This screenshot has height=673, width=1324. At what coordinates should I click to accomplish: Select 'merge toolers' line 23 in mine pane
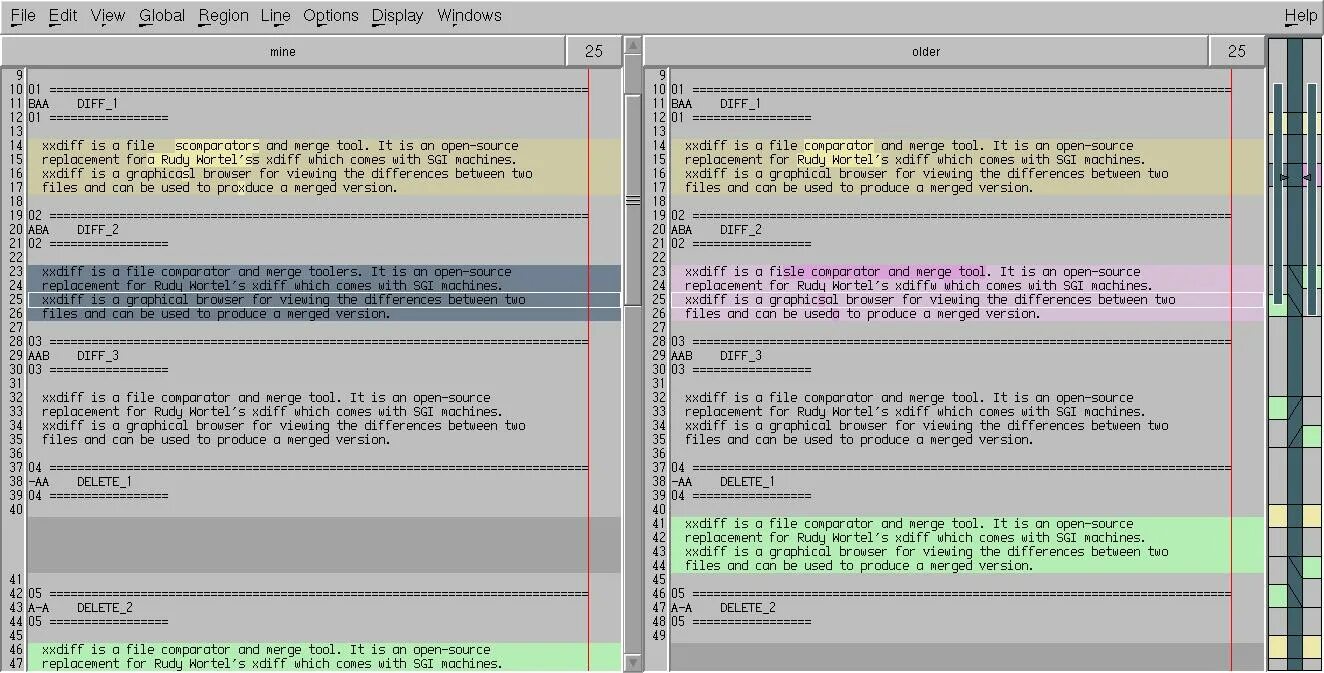324,272
